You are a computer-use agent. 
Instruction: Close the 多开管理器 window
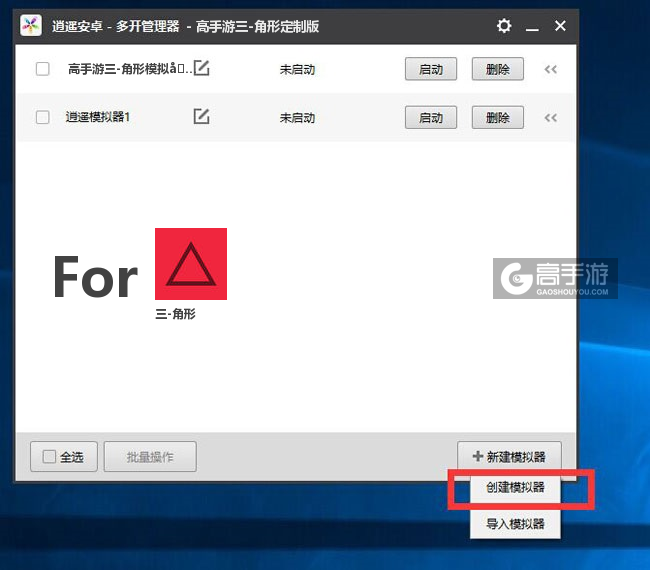point(560,26)
